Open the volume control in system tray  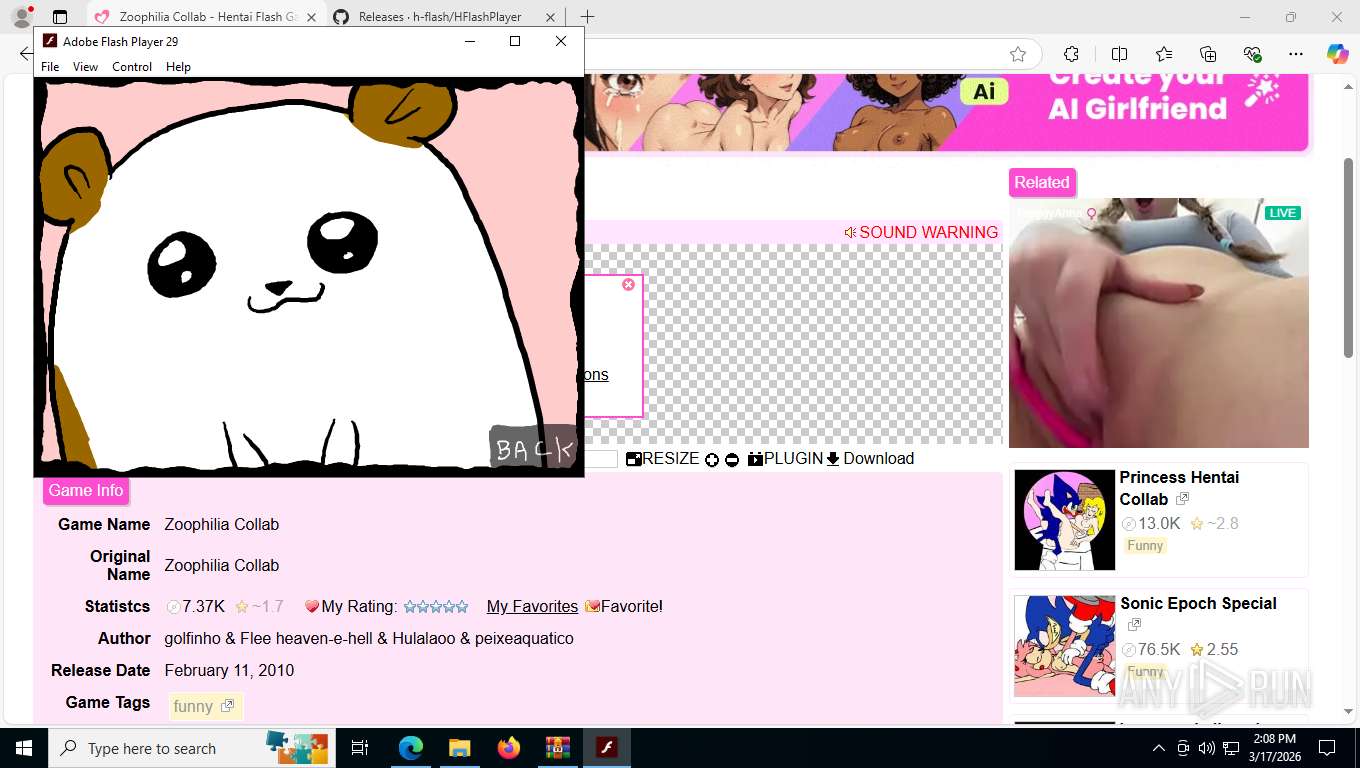click(x=1207, y=748)
